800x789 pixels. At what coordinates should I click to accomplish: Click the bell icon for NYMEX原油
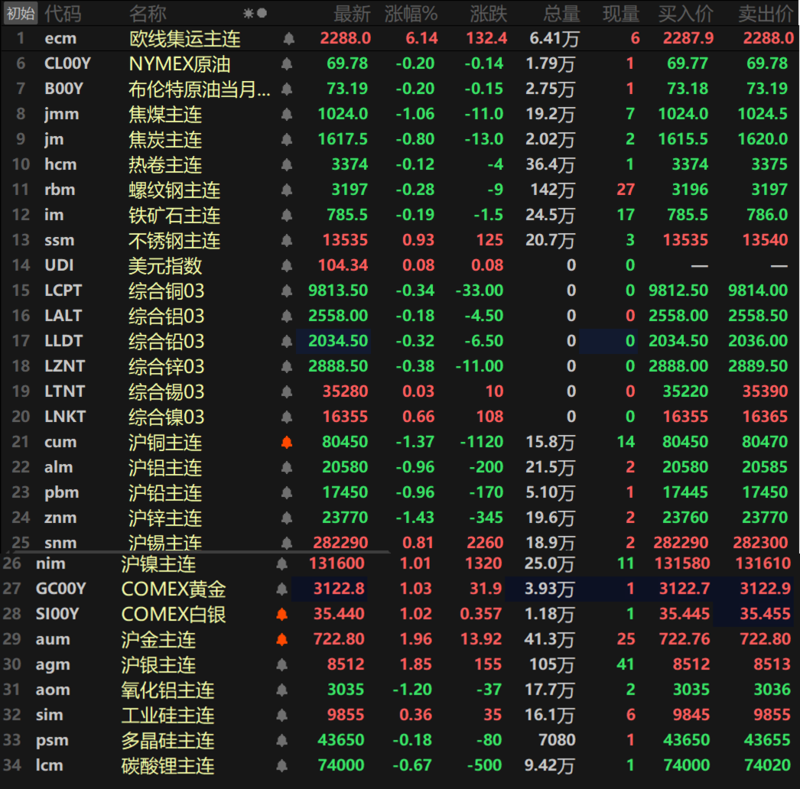(289, 63)
